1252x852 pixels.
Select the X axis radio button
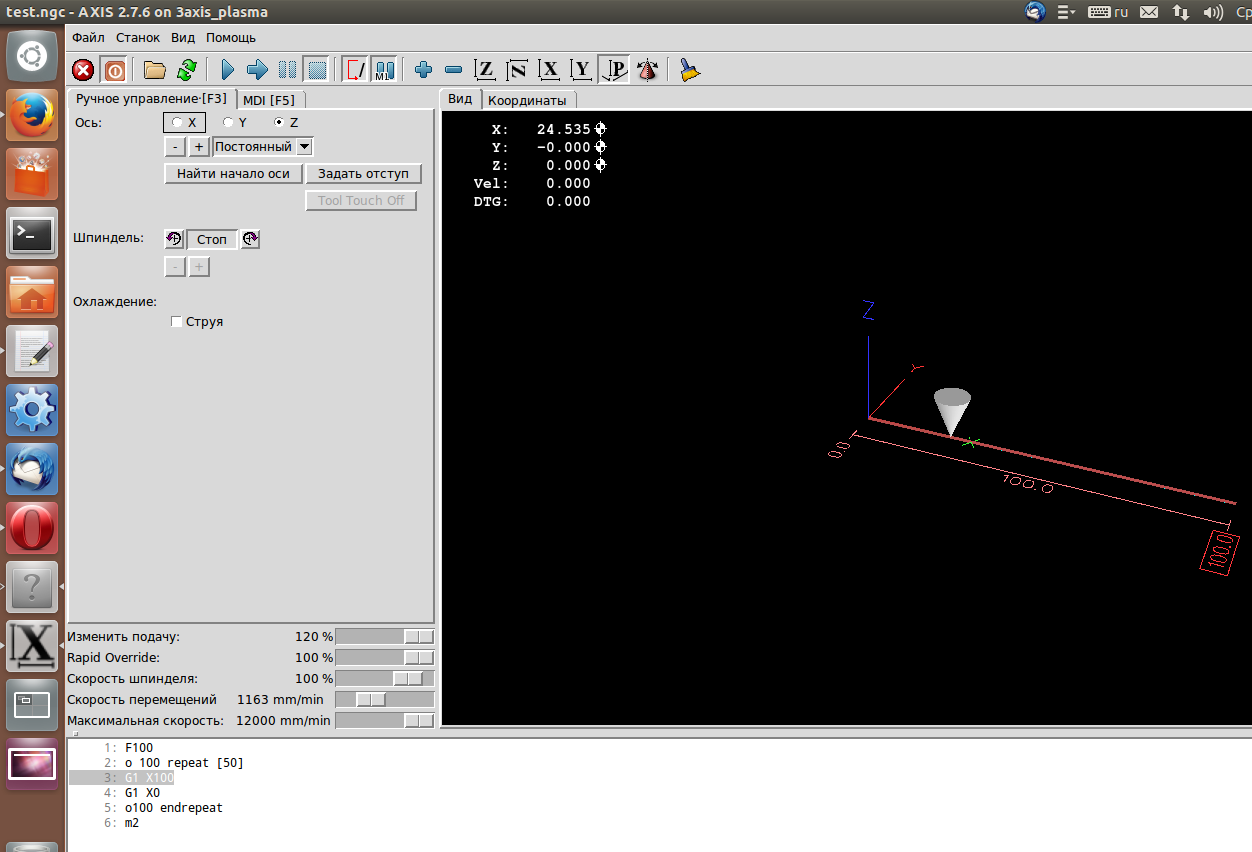click(184, 122)
